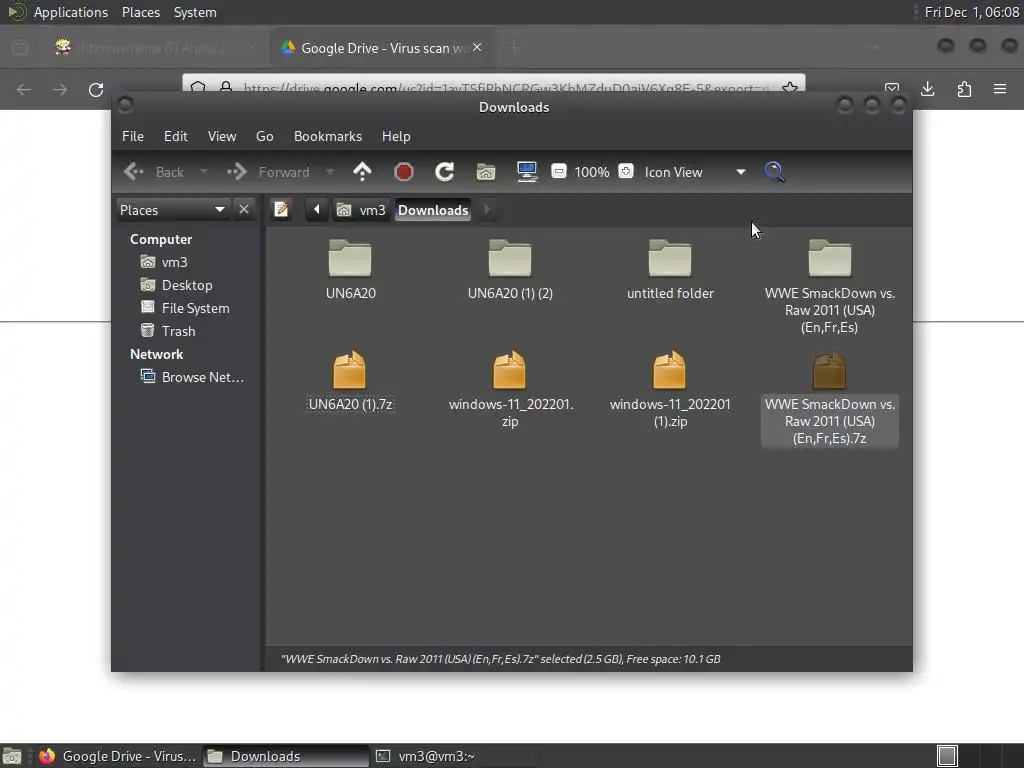Screen dimensions: 1024x768
Task: Toggle the location text entry pencil icon
Action: pyautogui.click(x=281, y=210)
